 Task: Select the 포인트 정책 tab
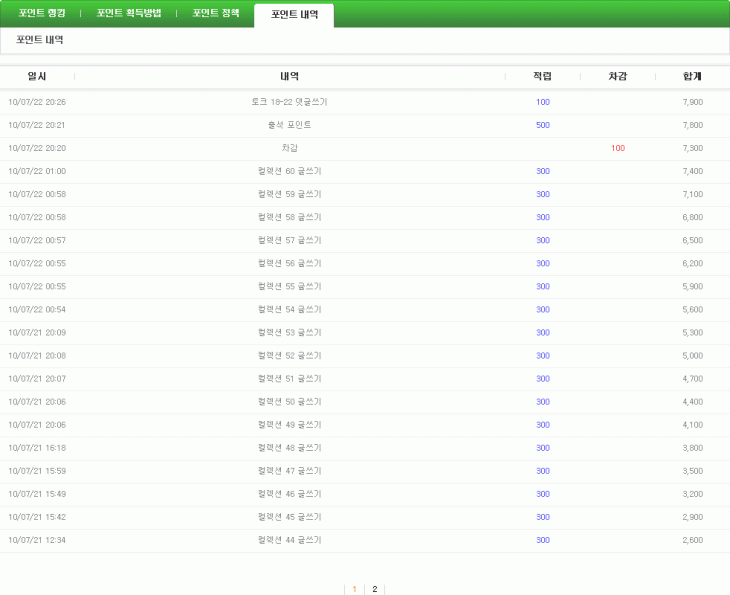point(216,14)
